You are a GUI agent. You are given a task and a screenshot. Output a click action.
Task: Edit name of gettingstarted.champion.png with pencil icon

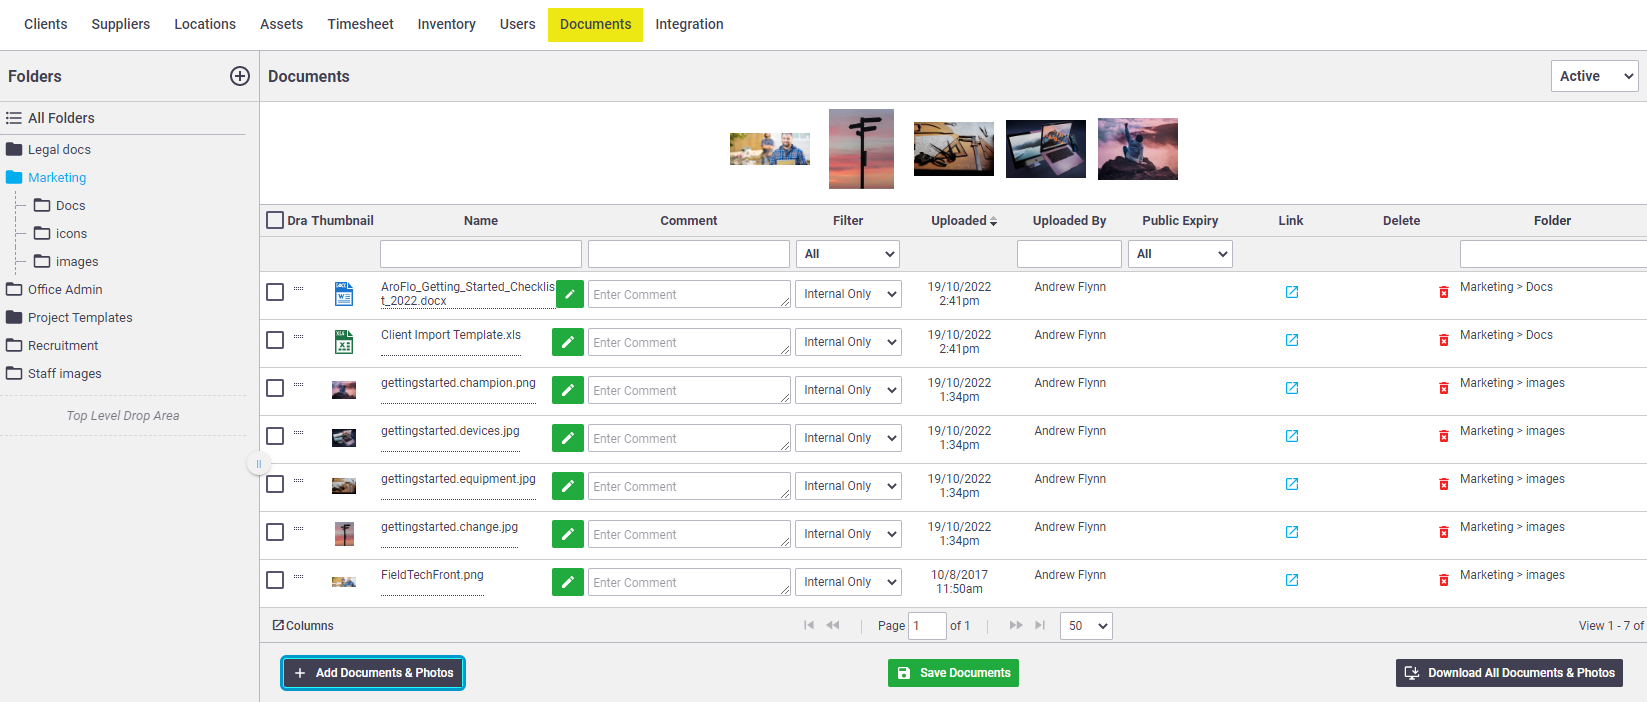point(568,390)
